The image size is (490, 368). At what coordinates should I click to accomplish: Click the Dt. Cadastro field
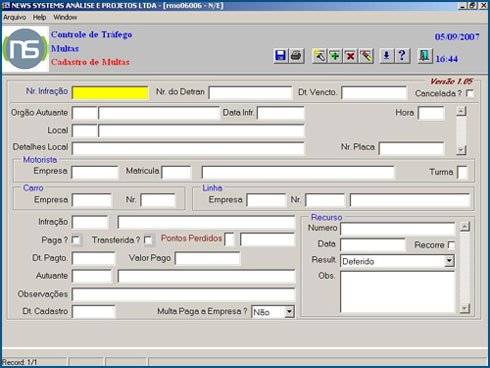click(93, 312)
